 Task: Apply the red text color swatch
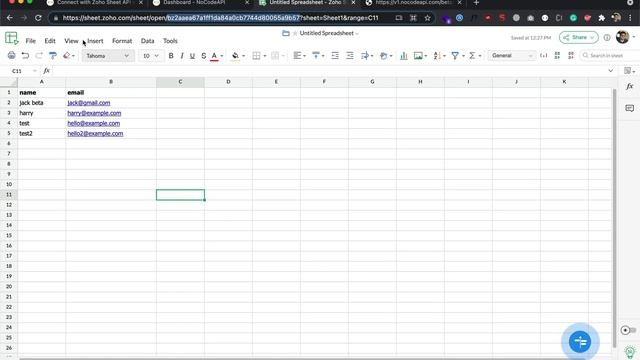[214, 56]
